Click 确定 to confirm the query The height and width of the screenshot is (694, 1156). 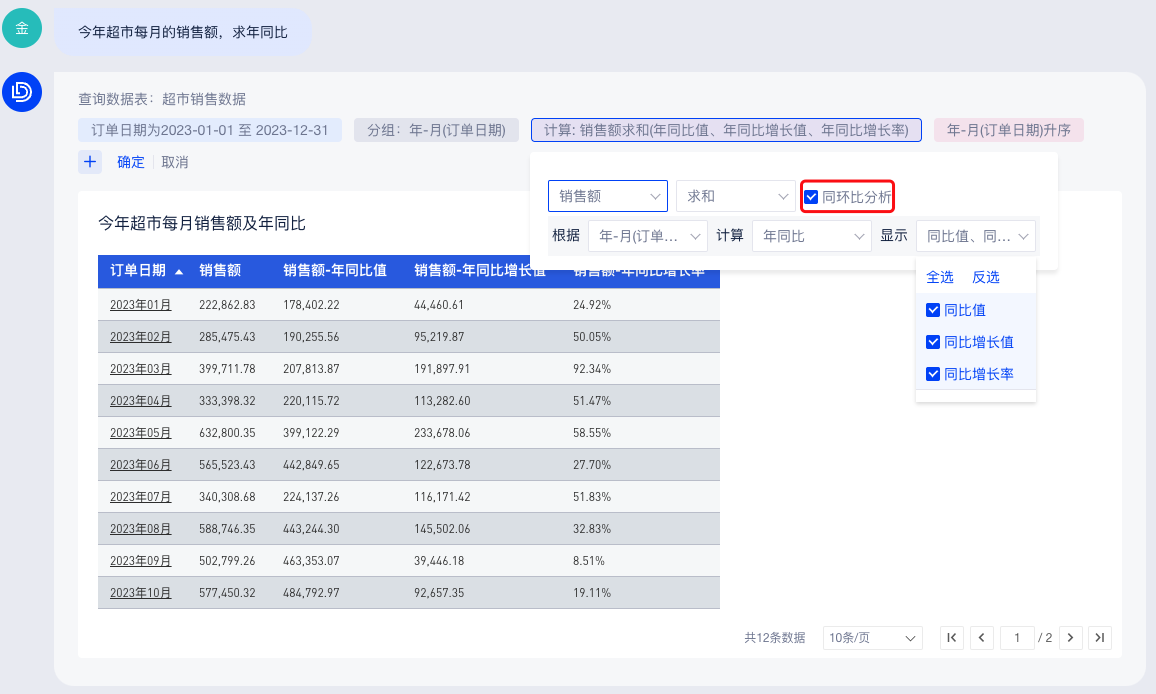[131, 162]
